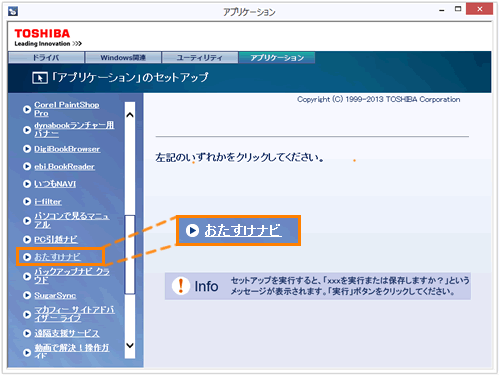Open the いつもNAVI link
The width and height of the screenshot is (500, 375).
pyautogui.click(x=55, y=184)
